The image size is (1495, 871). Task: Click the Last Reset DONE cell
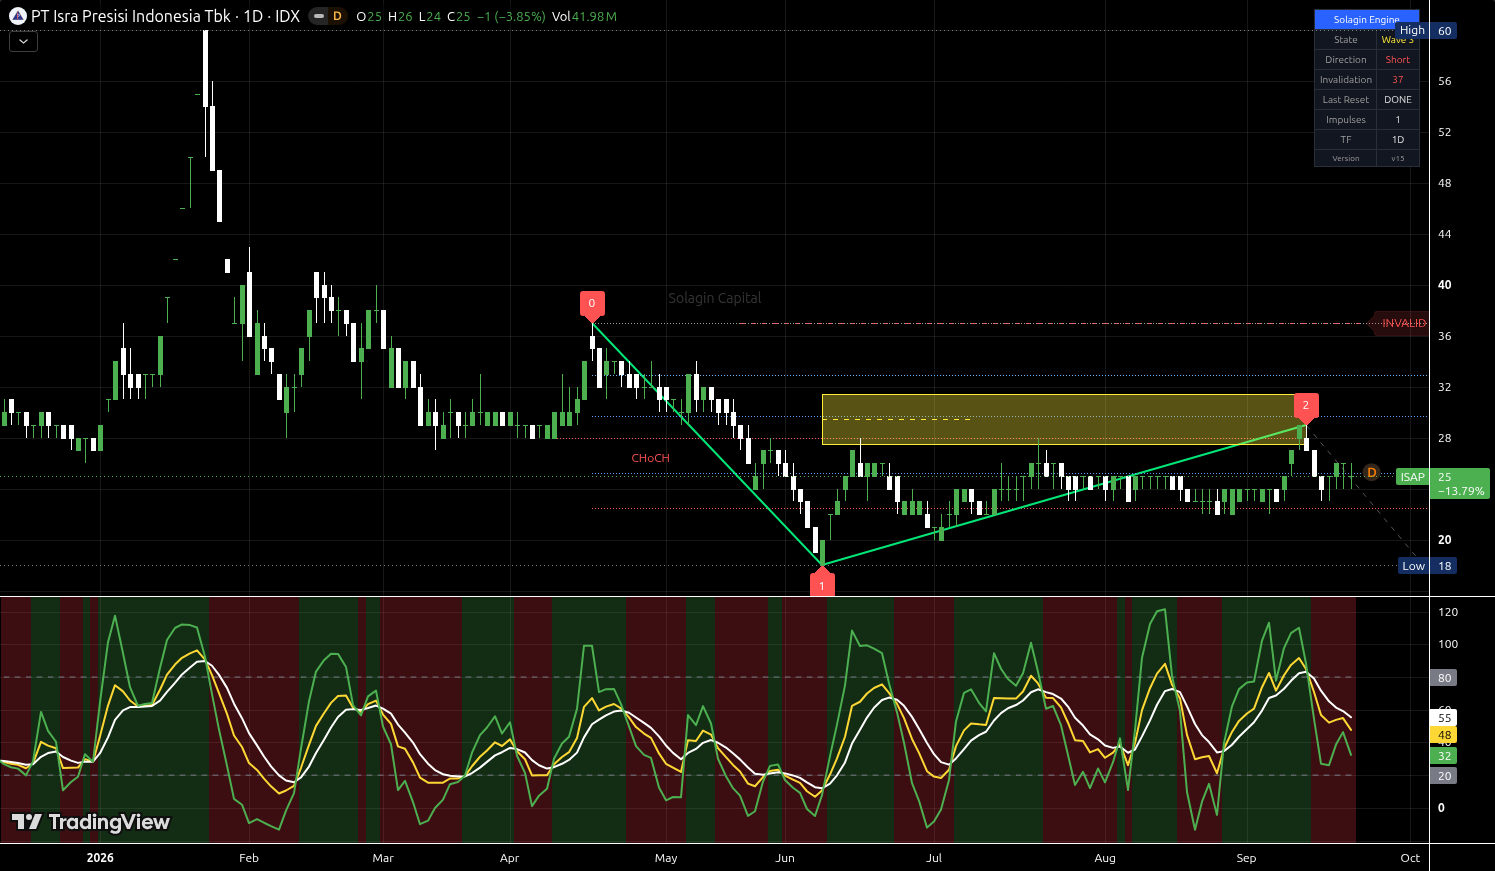tap(1397, 100)
